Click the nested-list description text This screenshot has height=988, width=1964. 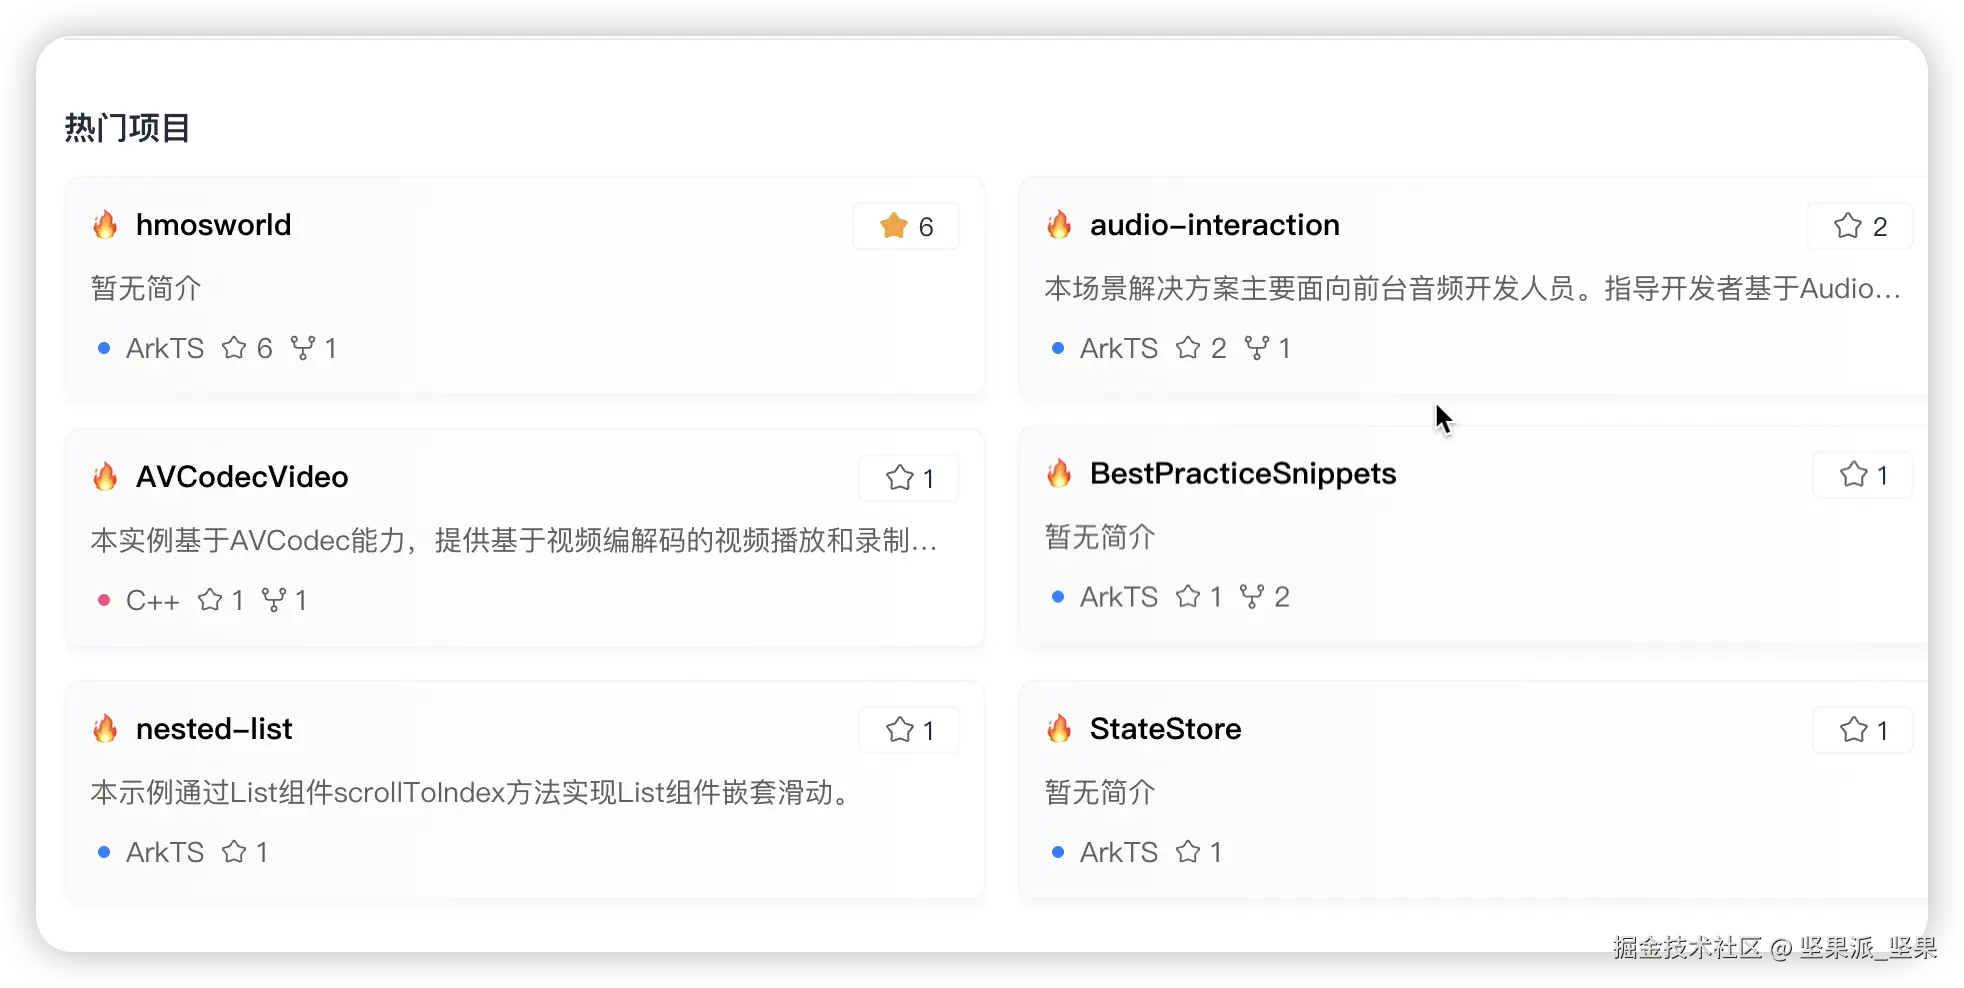470,793
